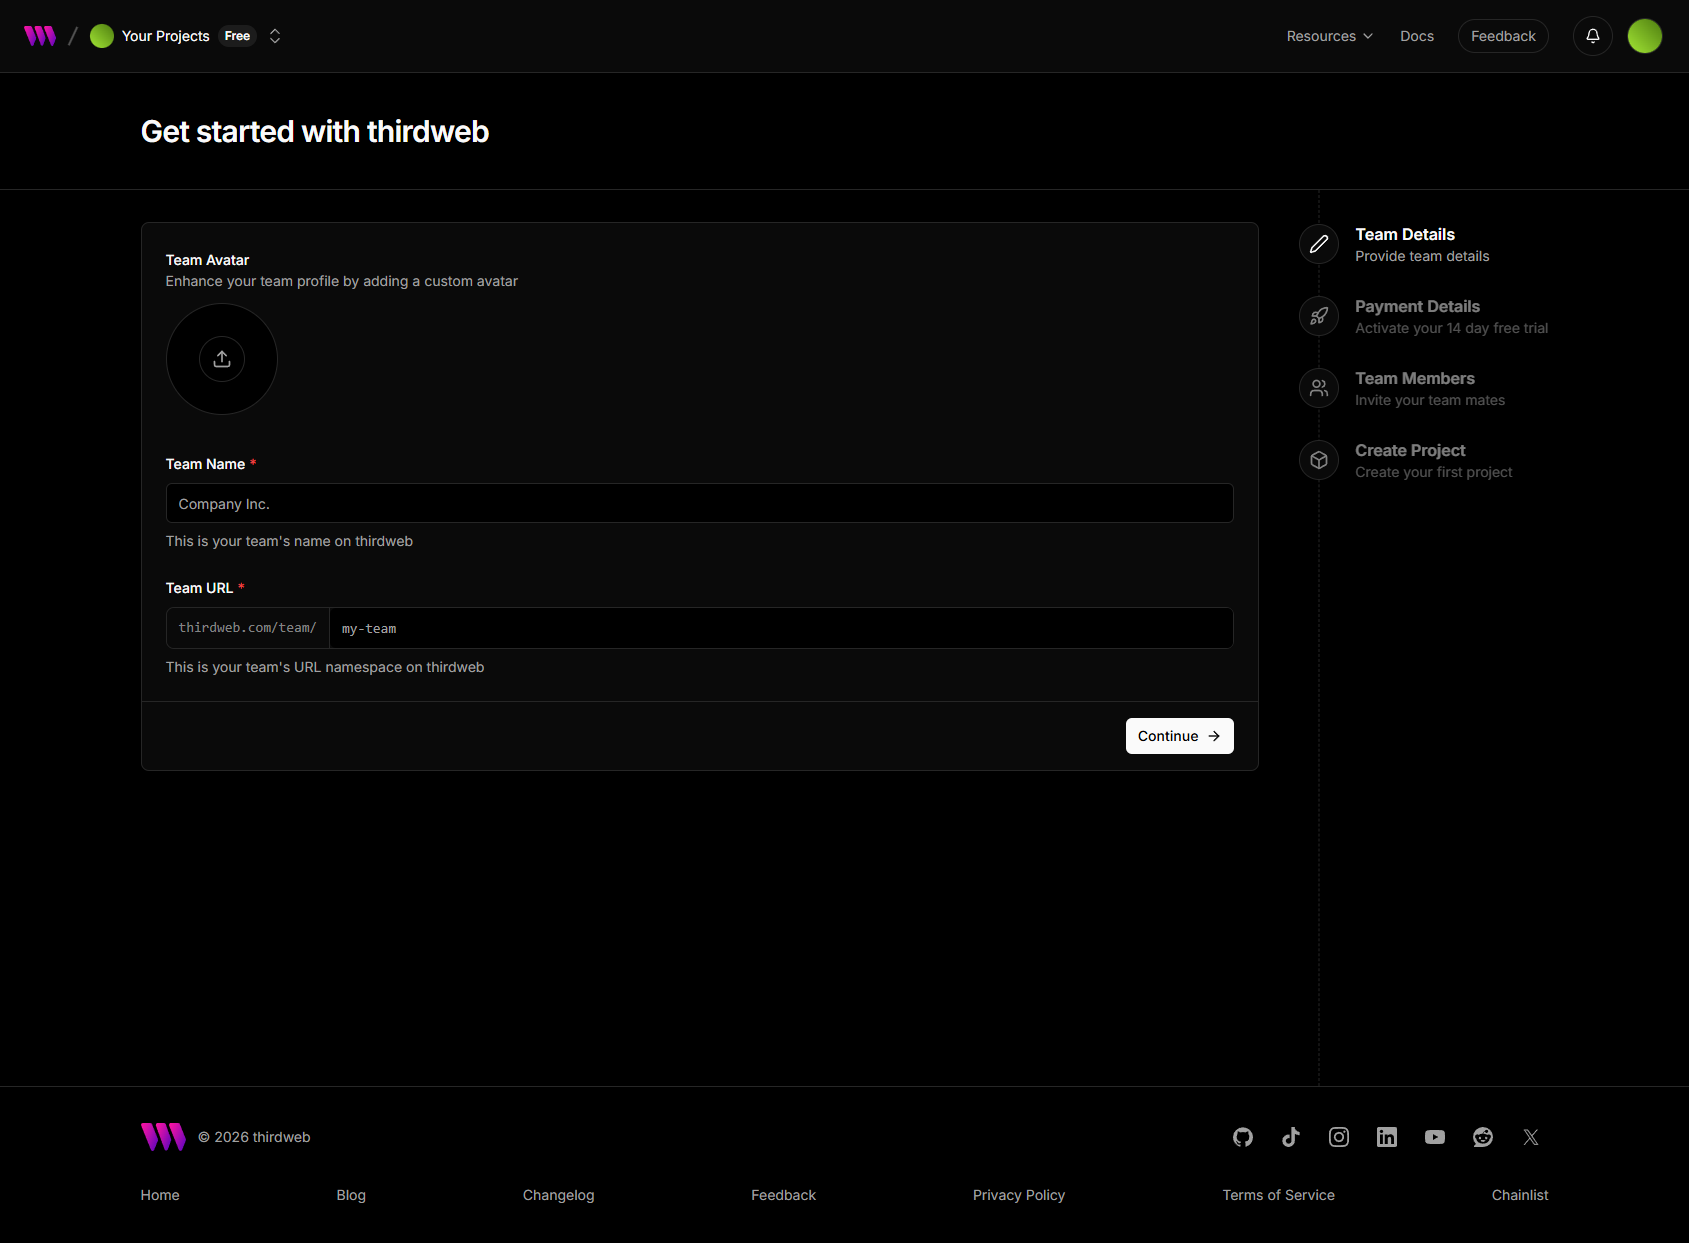Click the Get started with thirdweb heading
Viewport: 1689px width, 1243px height.
[x=315, y=131]
